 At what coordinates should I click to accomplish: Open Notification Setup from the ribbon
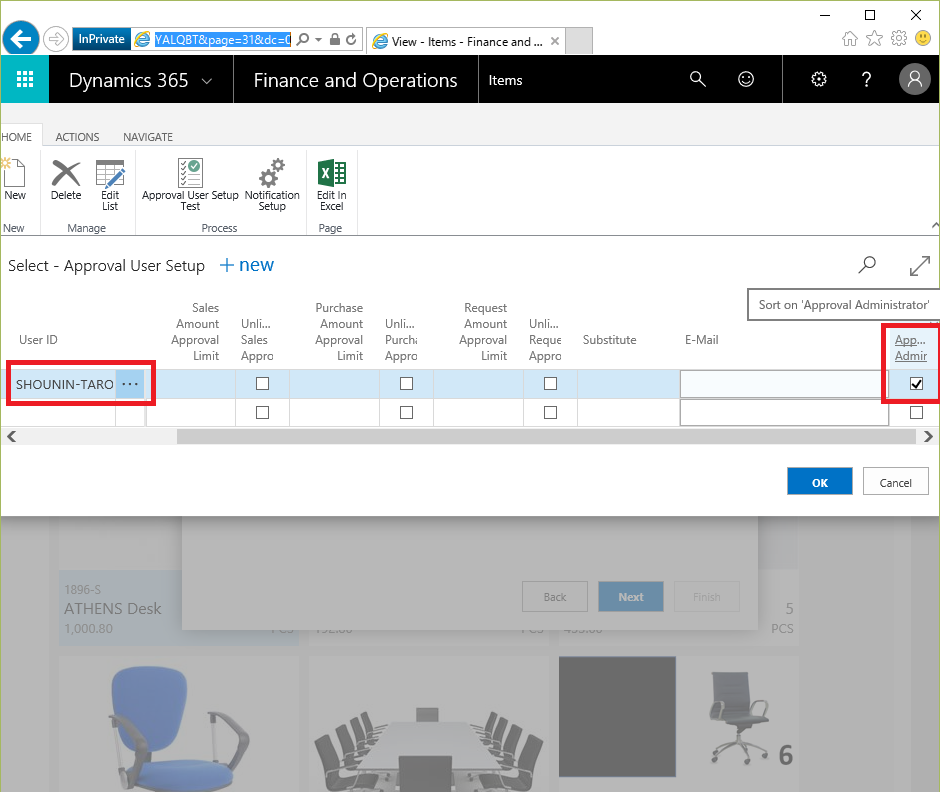272,185
